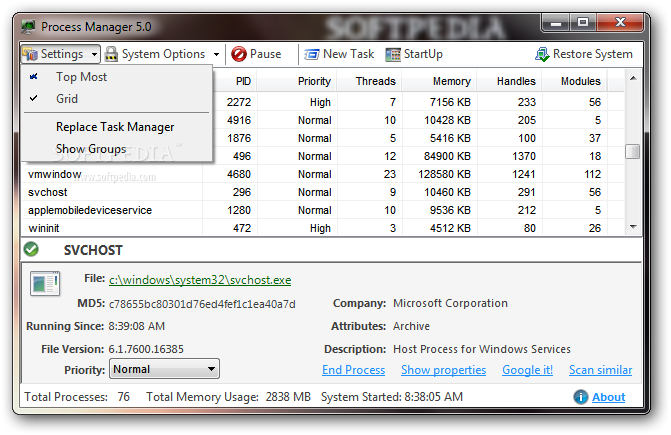Image resolution: width=671 pixels, height=435 pixels.
Task: Click the Scan similar link
Action: [600, 370]
